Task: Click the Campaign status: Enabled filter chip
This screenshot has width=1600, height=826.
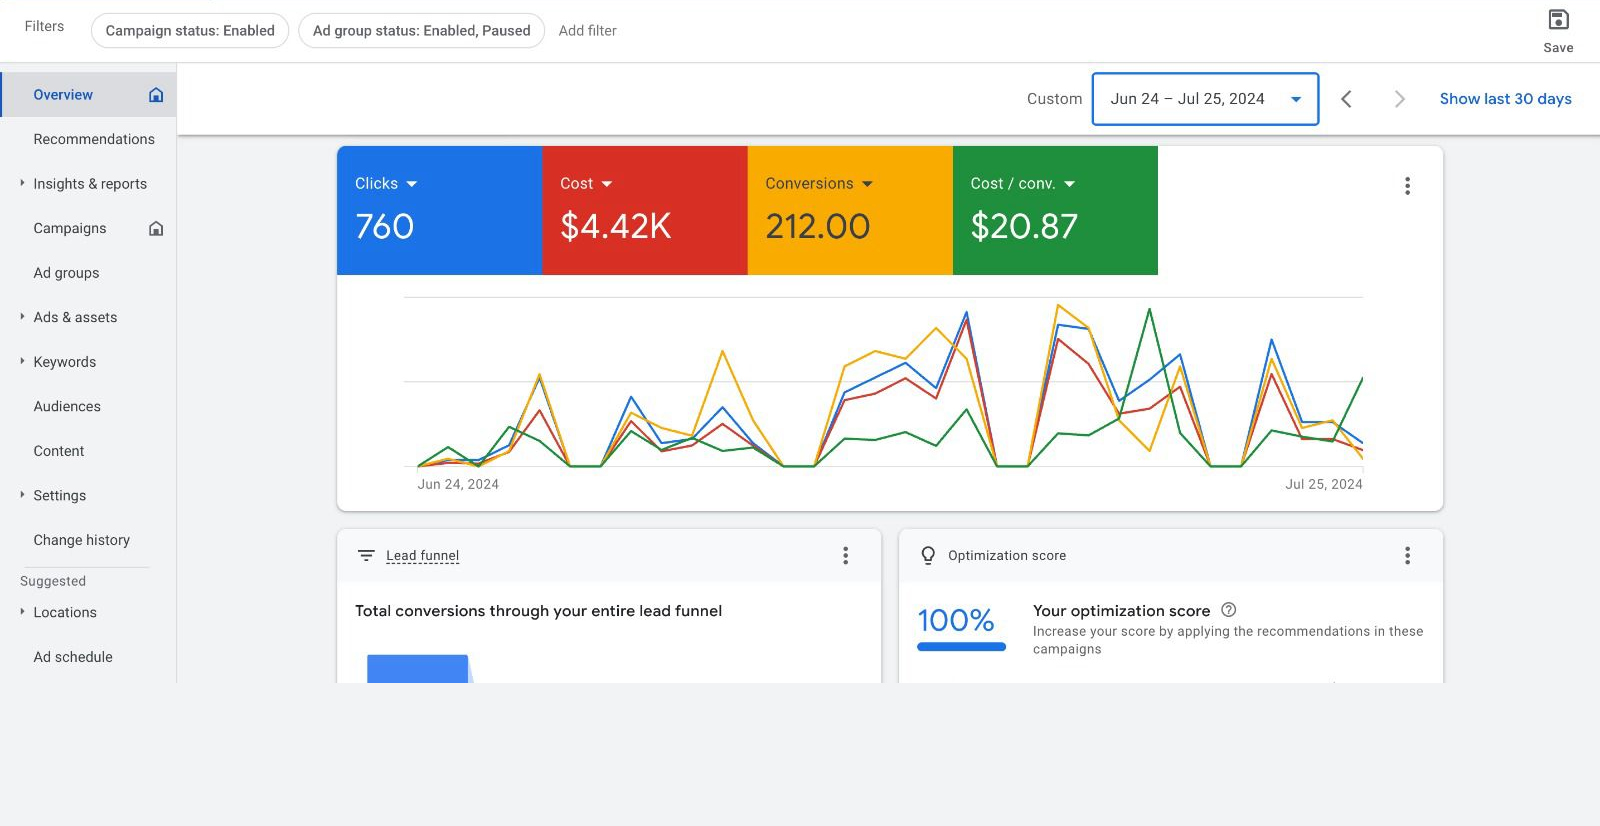Action: pos(190,31)
